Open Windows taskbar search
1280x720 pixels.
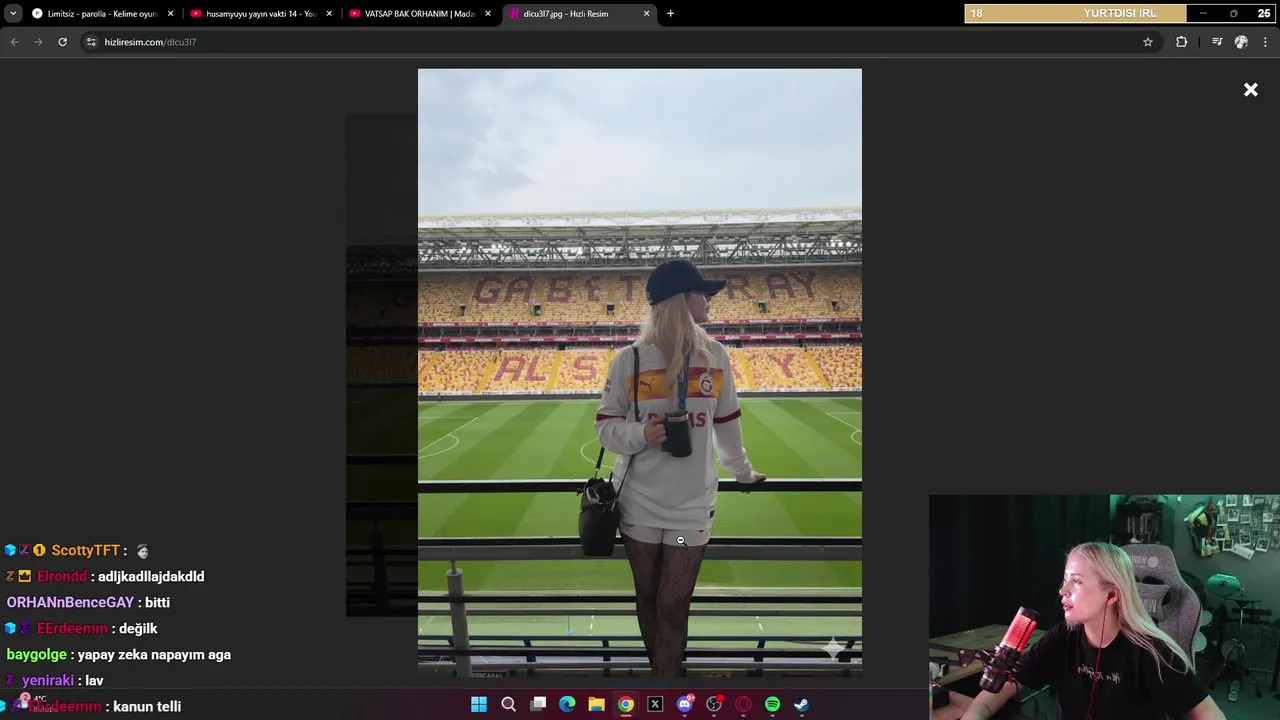508,704
